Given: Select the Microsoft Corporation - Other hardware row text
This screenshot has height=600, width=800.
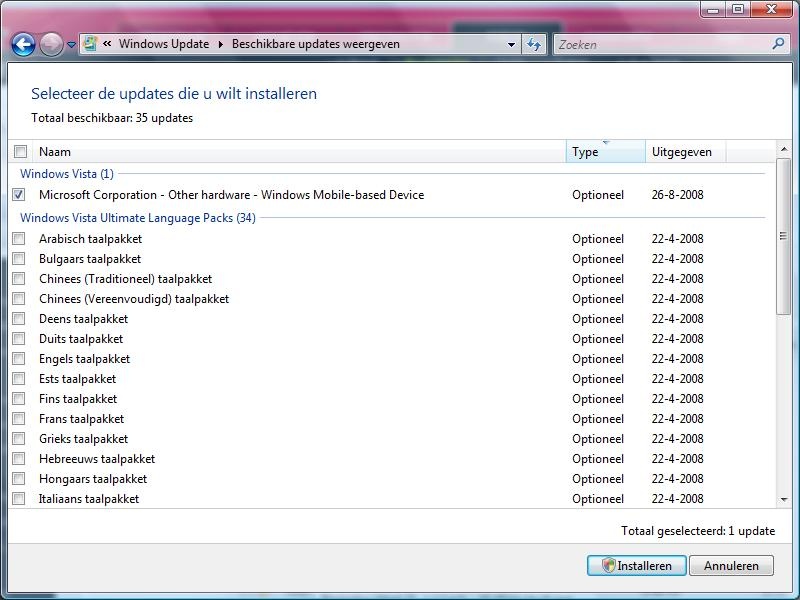Looking at the screenshot, I should coord(231,195).
